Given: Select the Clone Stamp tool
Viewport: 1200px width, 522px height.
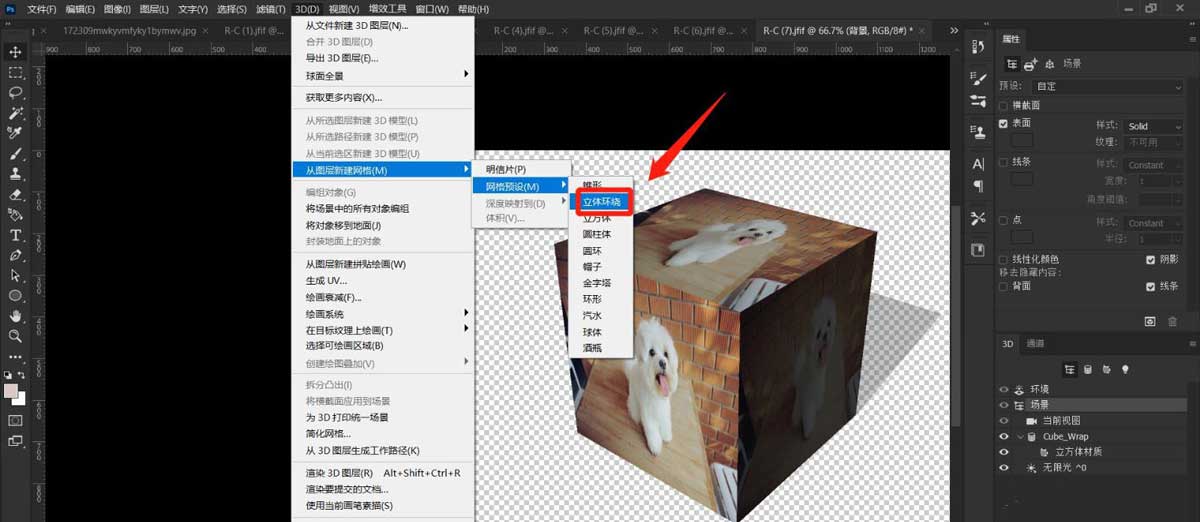Looking at the screenshot, I should [16, 174].
